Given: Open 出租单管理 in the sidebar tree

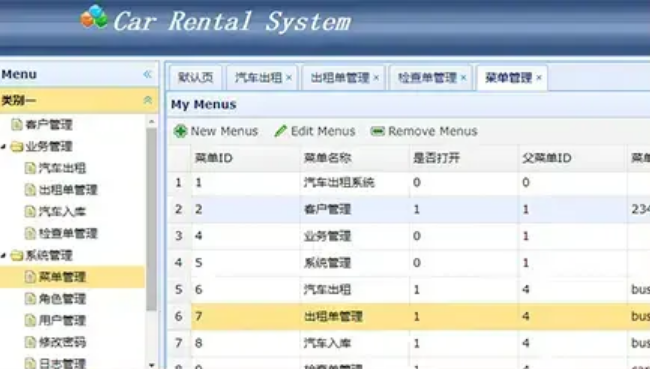Looking at the screenshot, I should coord(68,190).
